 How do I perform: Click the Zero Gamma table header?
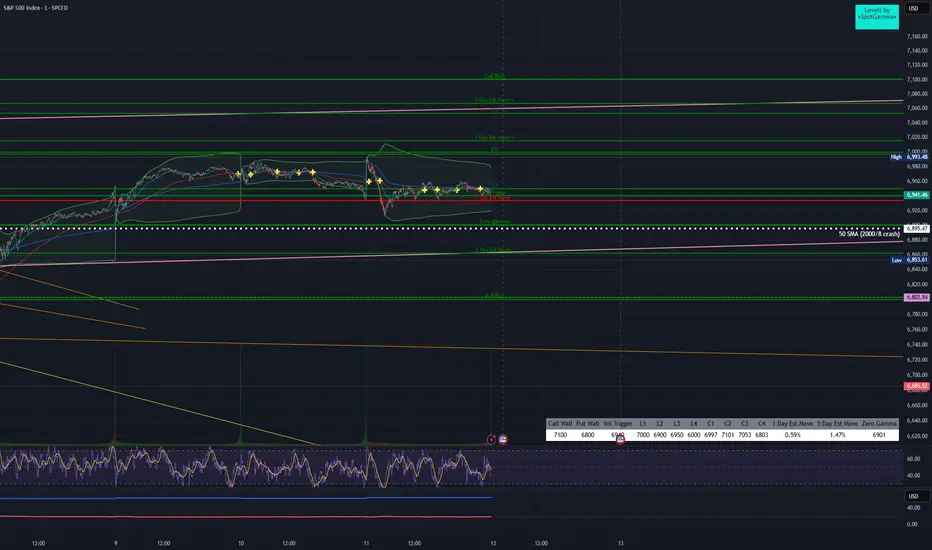[x=879, y=423]
